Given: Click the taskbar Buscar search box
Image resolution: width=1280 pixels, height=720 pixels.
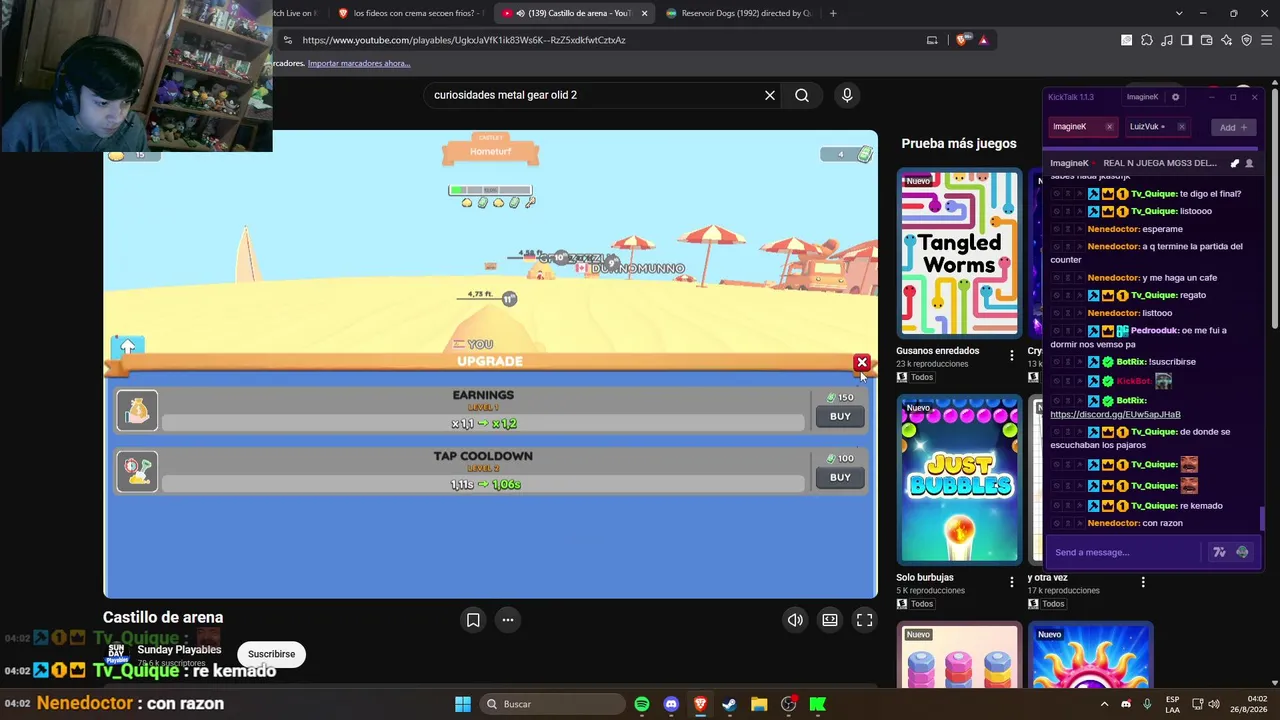Looking at the screenshot, I should click(x=551, y=704).
